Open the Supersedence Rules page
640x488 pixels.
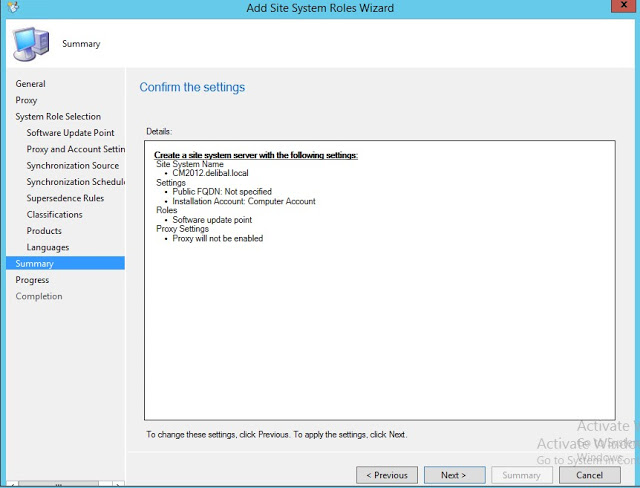[65, 198]
